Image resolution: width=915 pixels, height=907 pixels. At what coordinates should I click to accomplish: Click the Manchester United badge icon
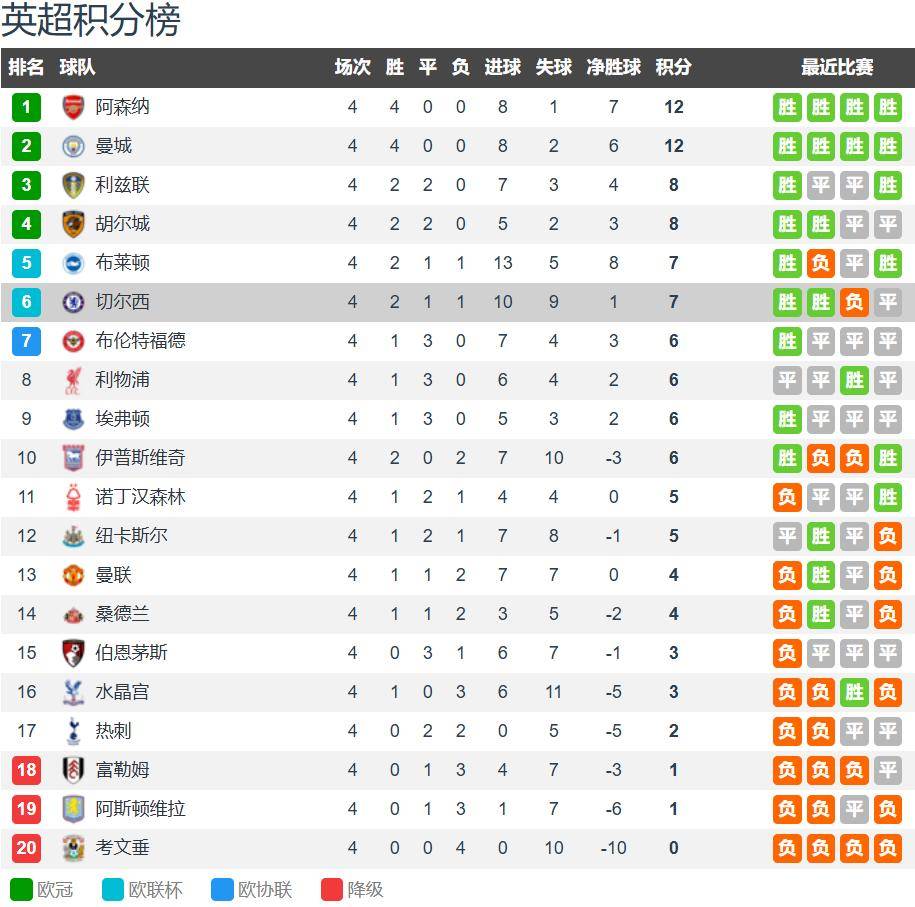73,575
